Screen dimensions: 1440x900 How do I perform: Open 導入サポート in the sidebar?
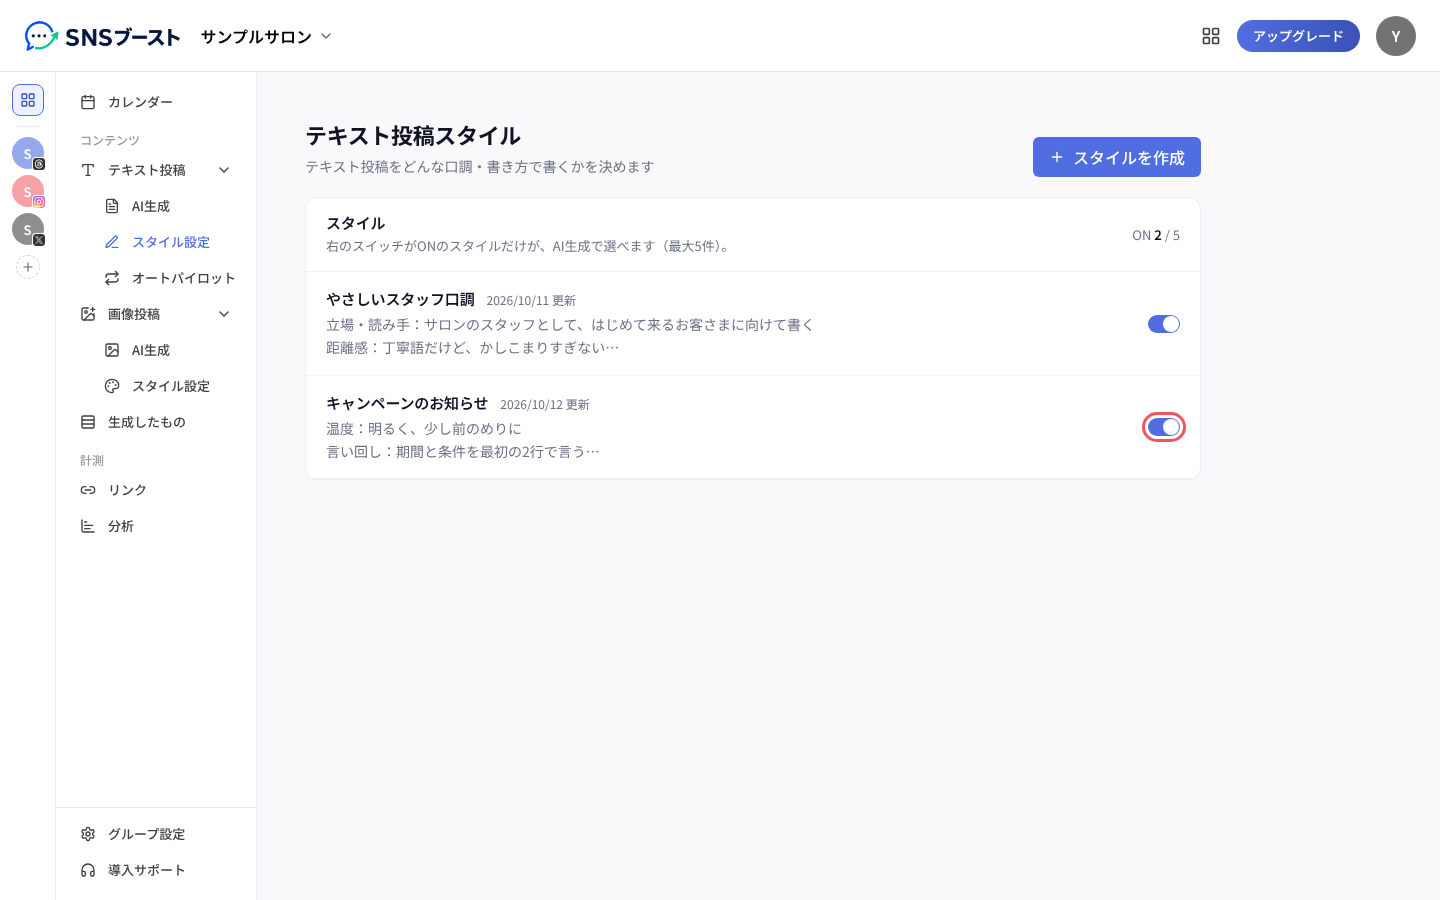pyautogui.click(x=156, y=870)
